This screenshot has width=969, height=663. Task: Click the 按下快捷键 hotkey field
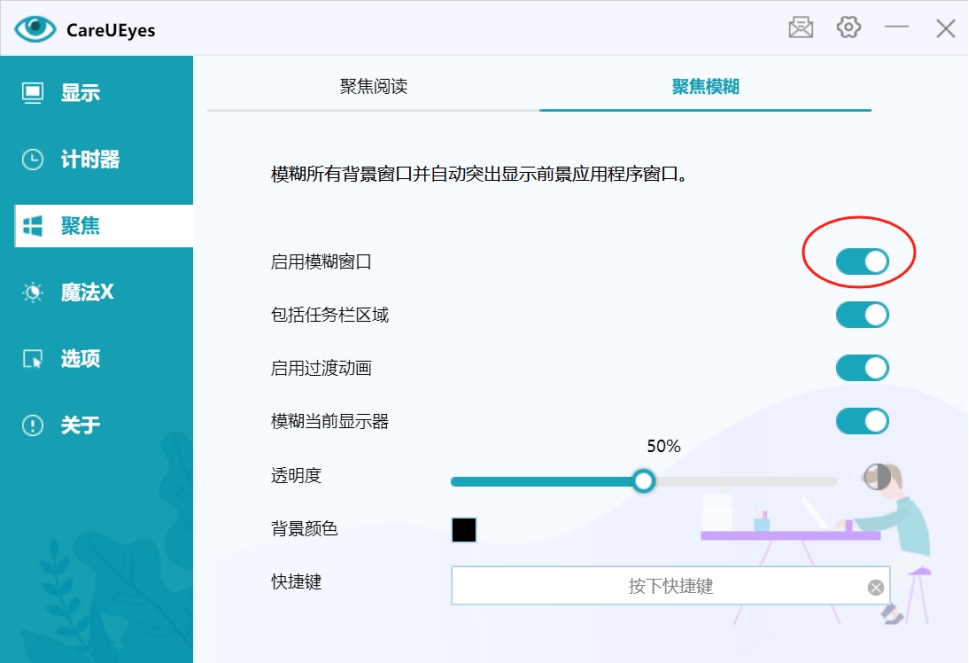pyautogui.click(x=656, y=586)
